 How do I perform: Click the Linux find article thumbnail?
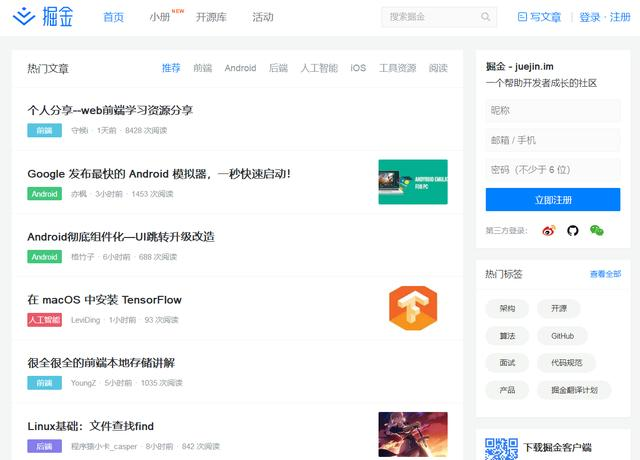pos(413,434)
